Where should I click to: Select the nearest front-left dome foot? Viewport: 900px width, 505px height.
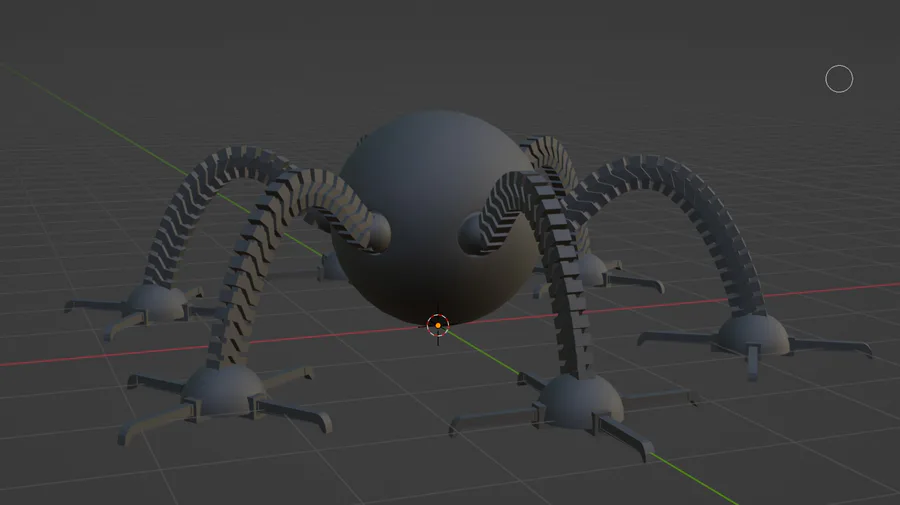[223, 390]
